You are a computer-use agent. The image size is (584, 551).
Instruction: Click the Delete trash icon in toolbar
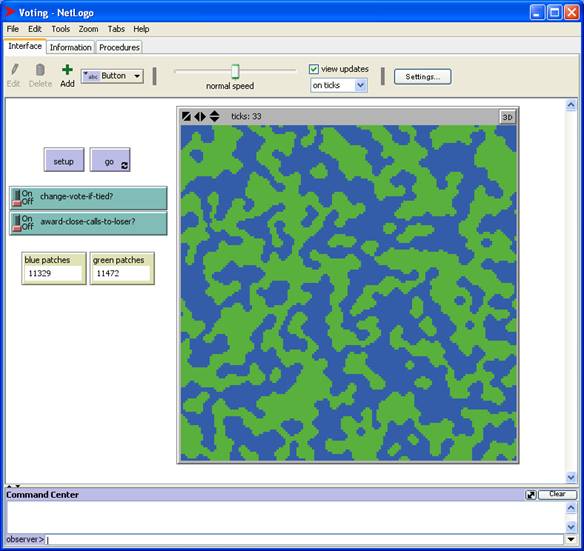tap(40, 70)
